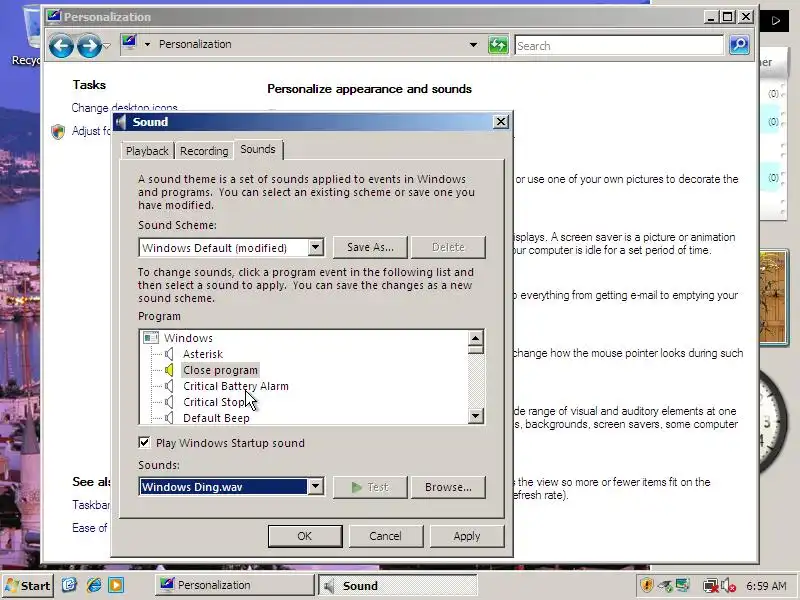Select the Default Beep event
This screenshot has width=800, height=600.
click(x=216, y=418)
